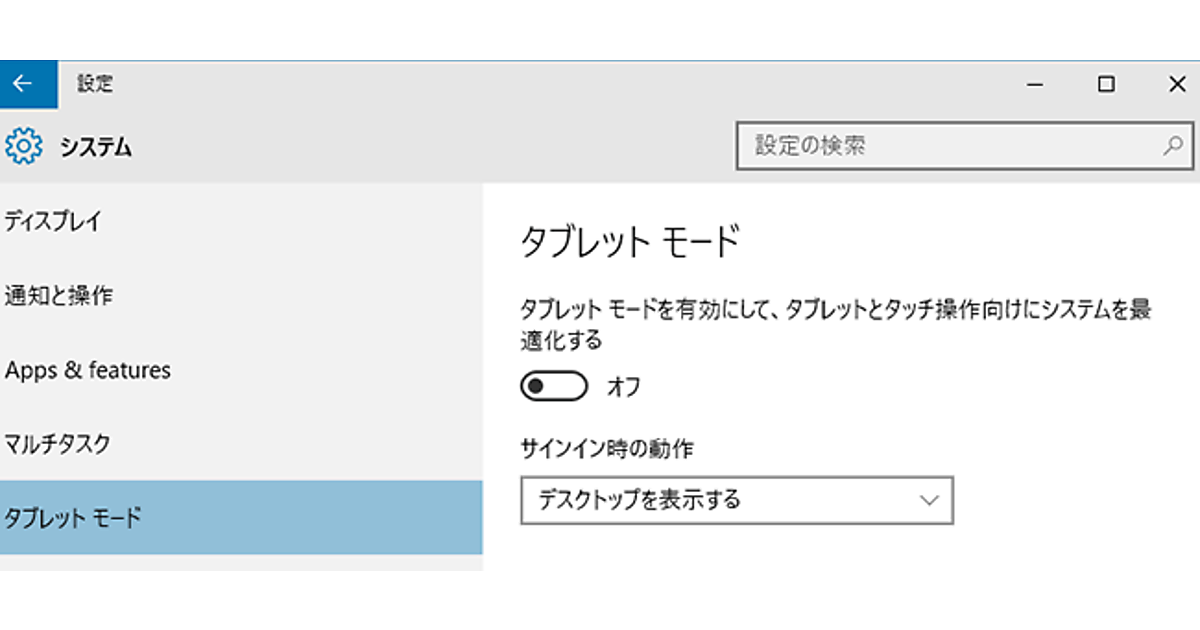This screenshot has height=630, width=1200.
Task: Select 通知と操作 in the sidebar
Action: pos(58,295)
